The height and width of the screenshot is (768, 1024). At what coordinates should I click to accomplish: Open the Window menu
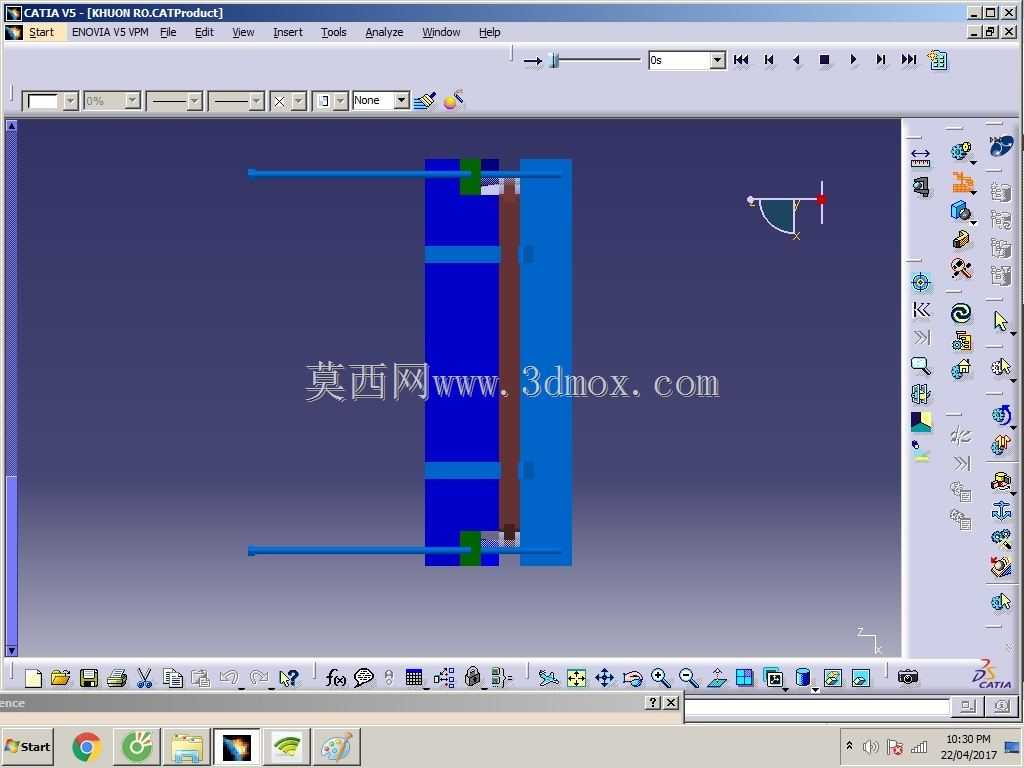[441, 32]
